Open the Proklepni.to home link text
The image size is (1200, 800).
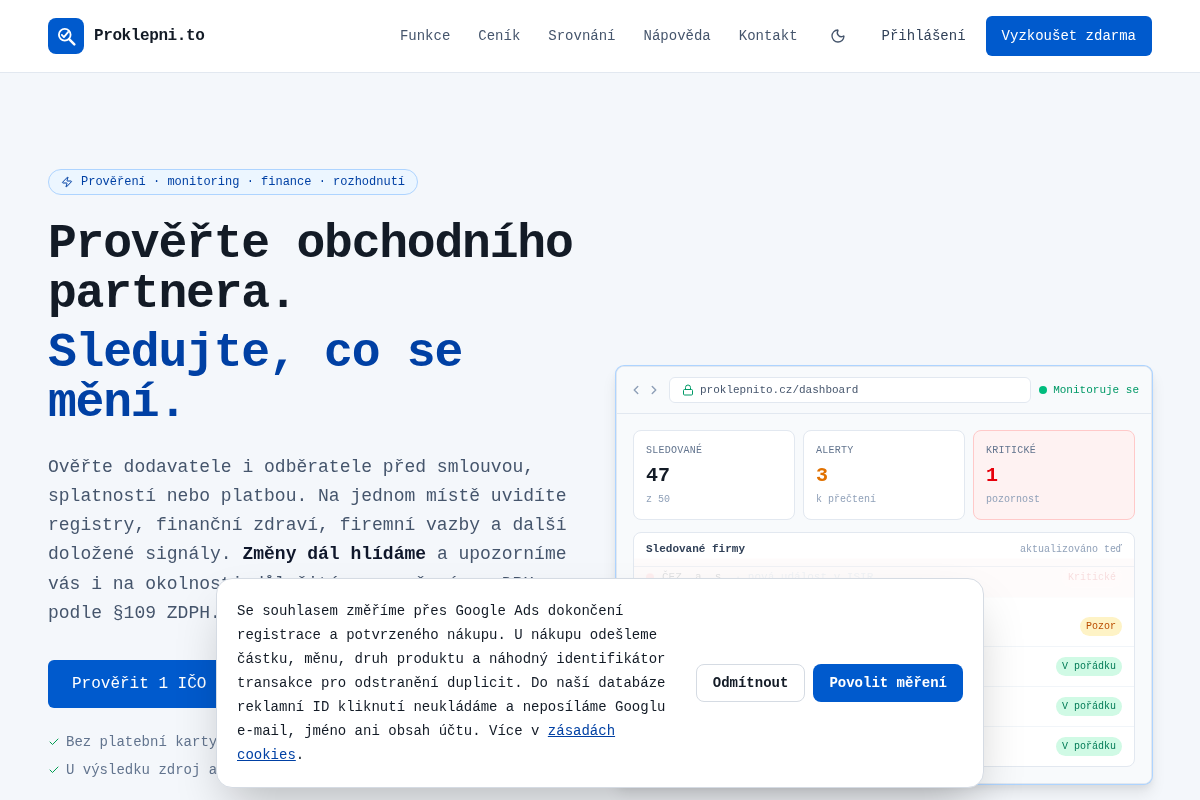point(149,36)
